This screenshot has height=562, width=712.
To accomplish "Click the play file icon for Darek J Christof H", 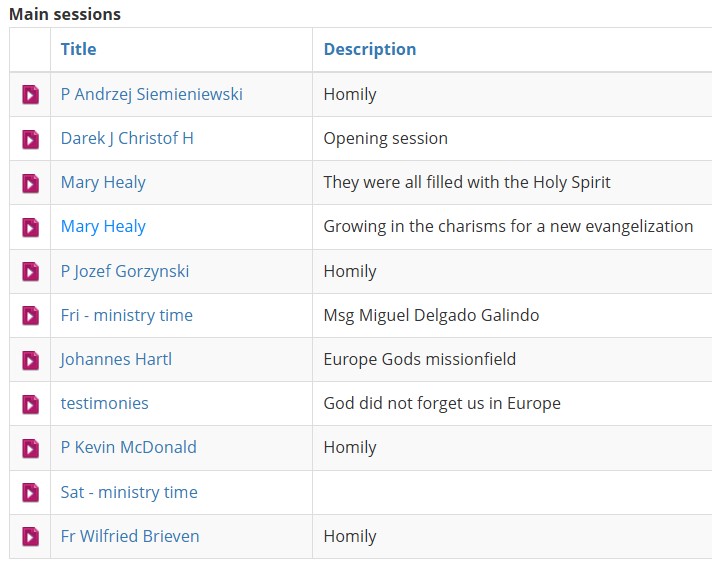I will coord(30,139).
